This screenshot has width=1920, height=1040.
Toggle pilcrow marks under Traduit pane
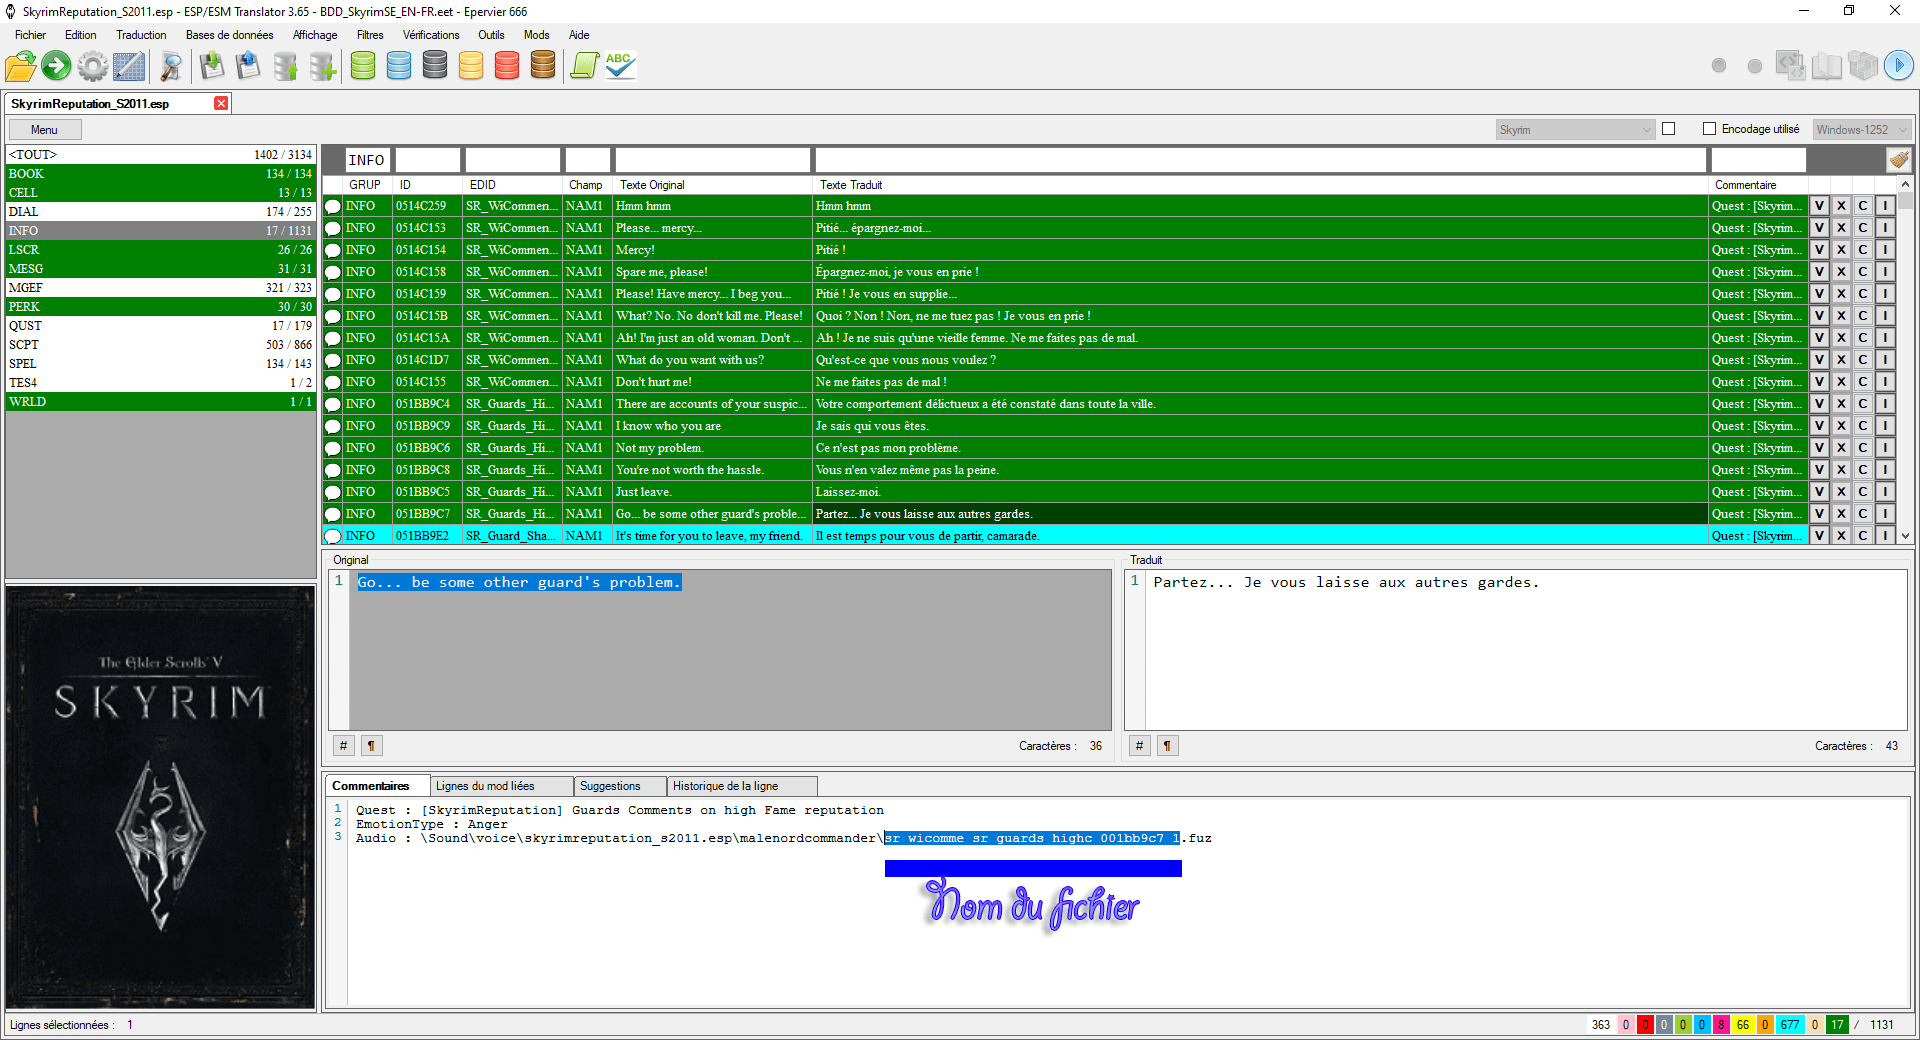point(1168,746)
